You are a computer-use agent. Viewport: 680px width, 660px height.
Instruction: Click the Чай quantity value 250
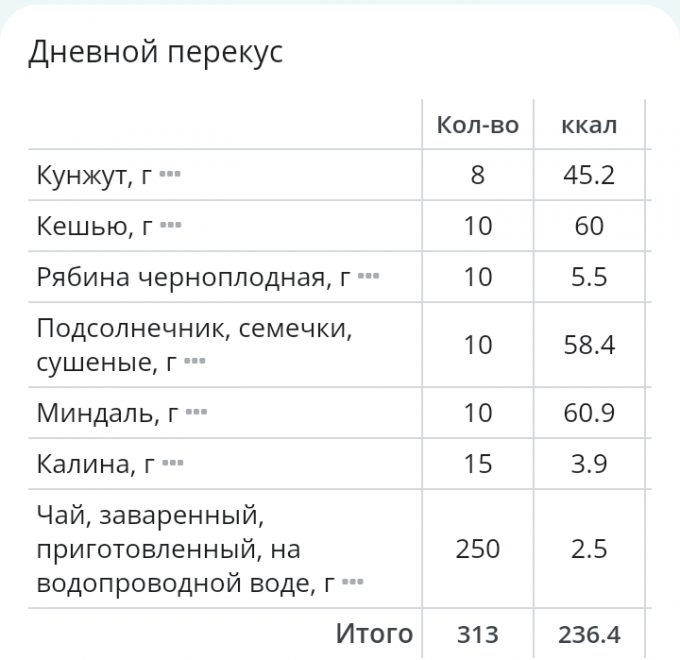click(x=478, y=548)
